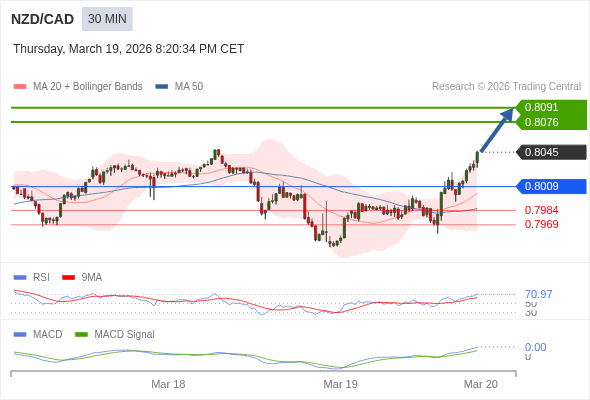Viewport: 590px width, 400px height.
Task: Click the red 9MA legend swatch
Action: click(68, 278)
